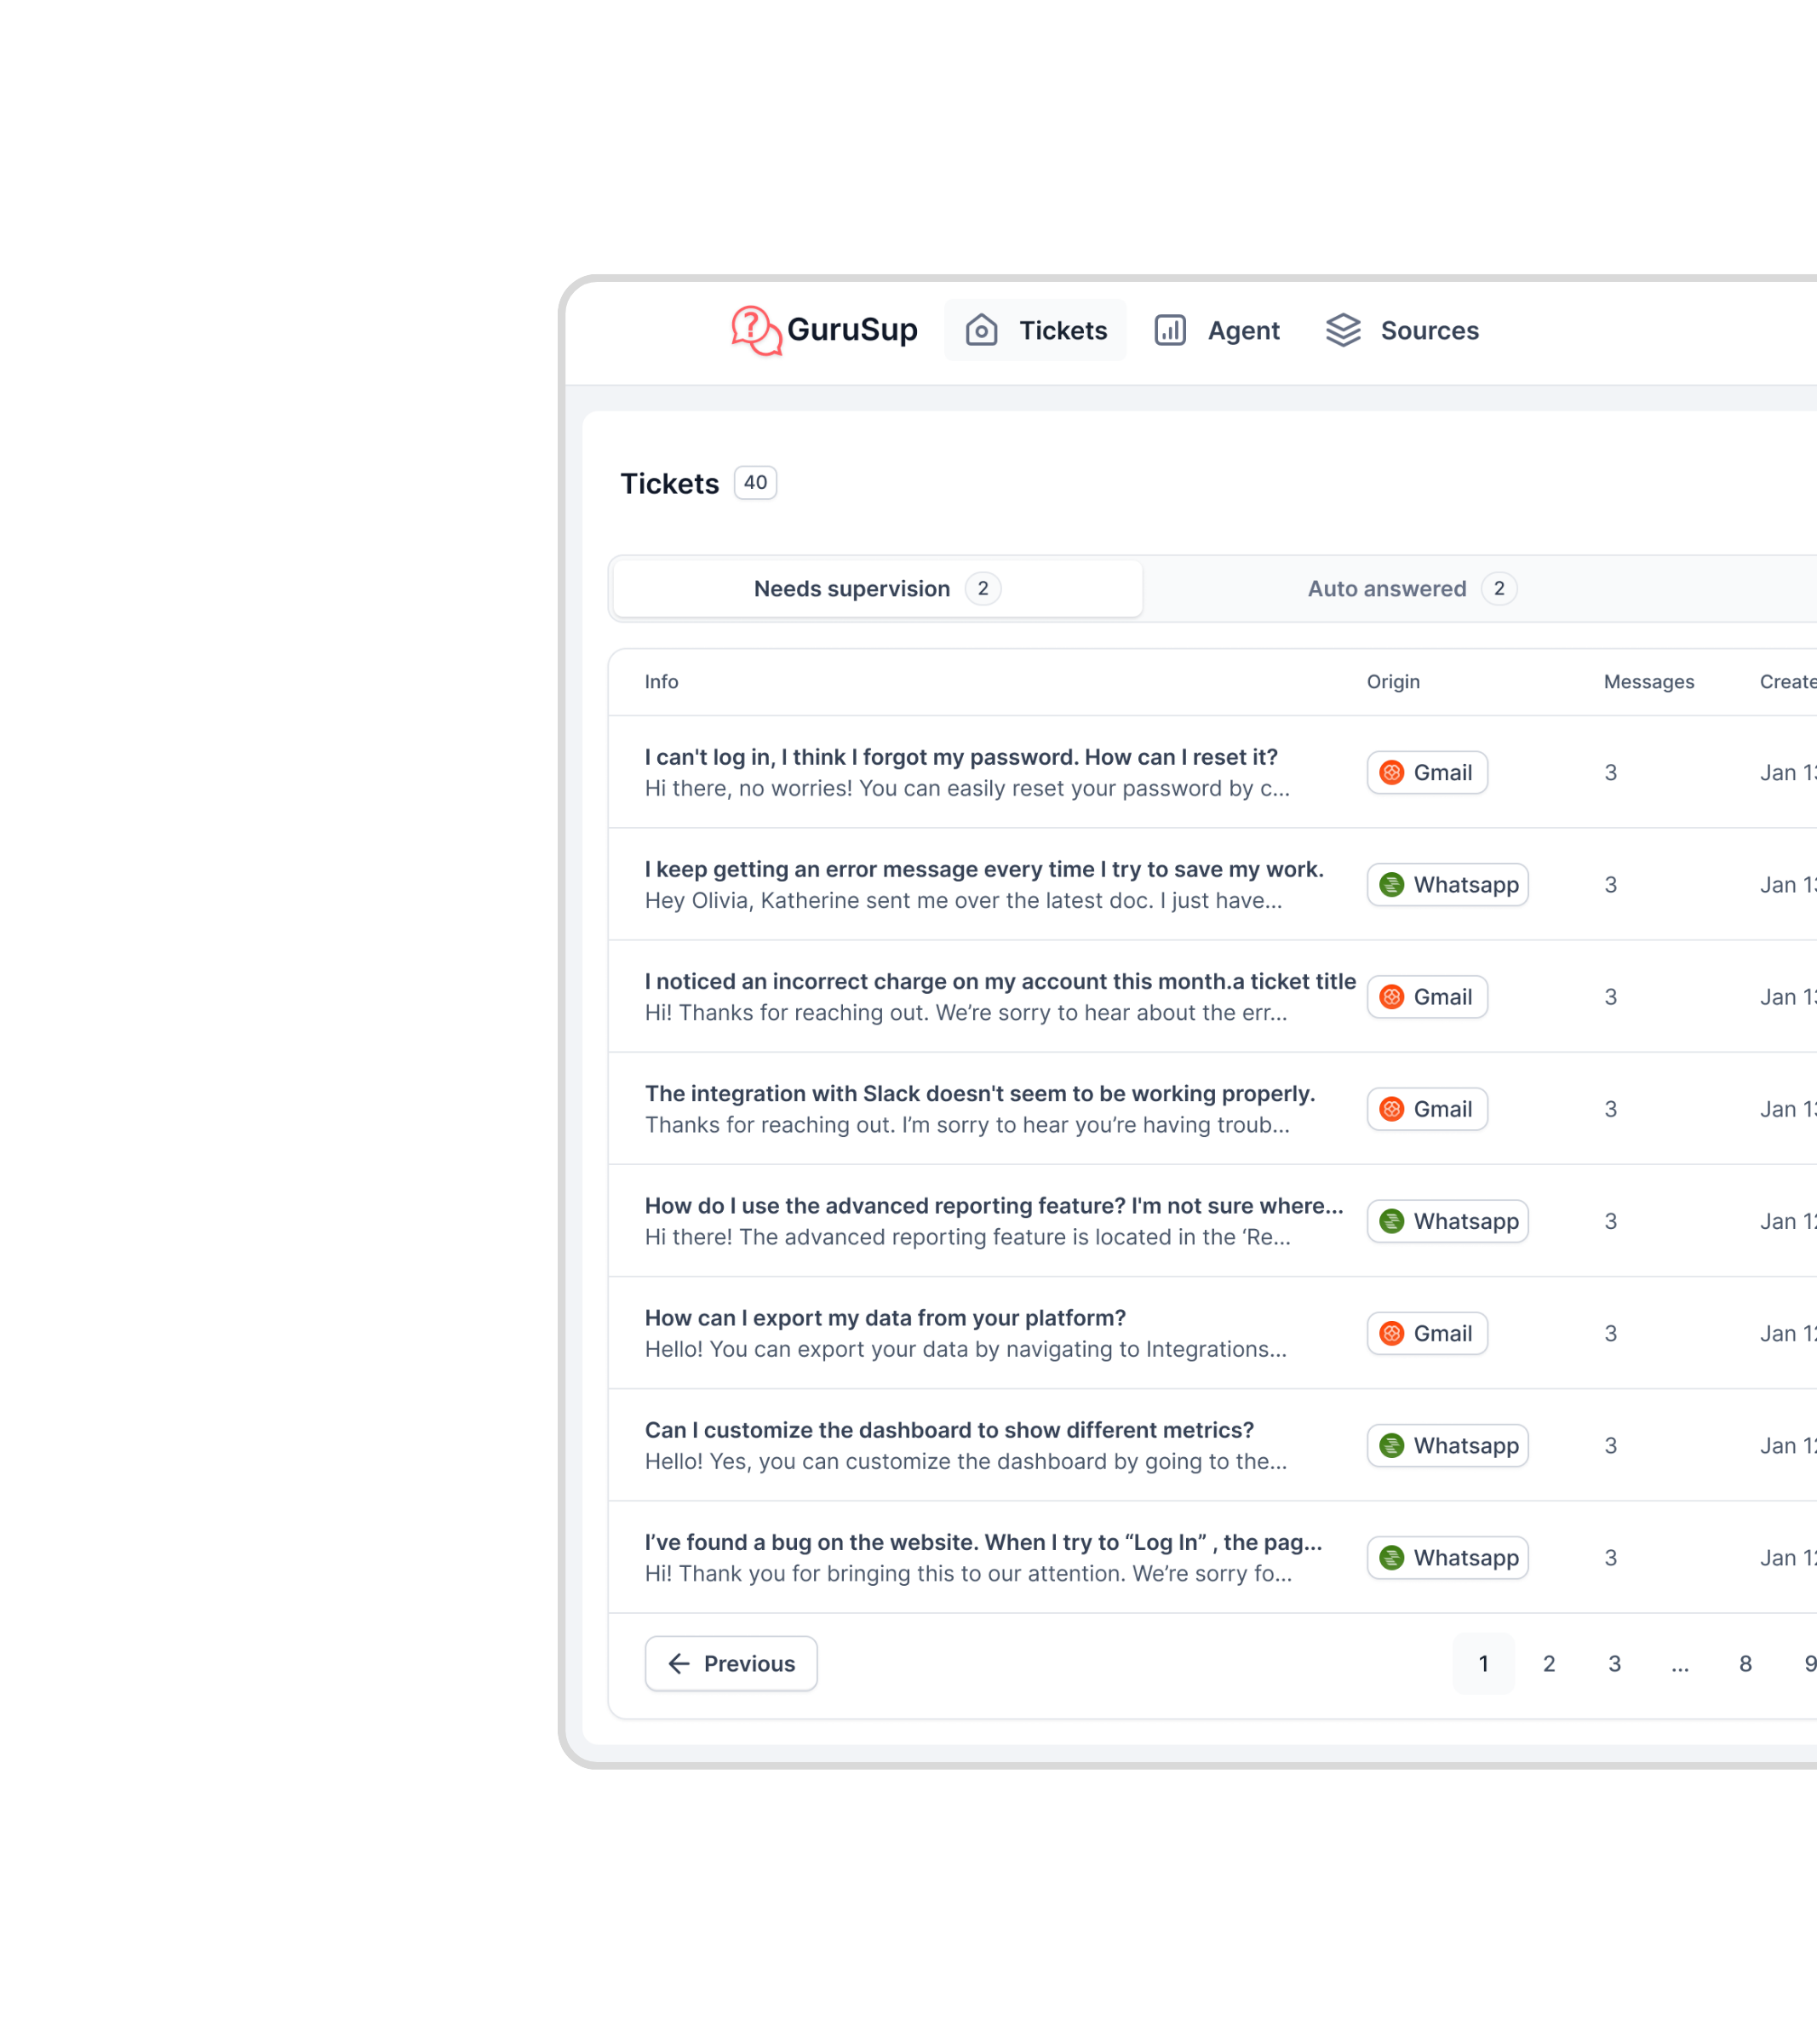Go to page 1
The height and width of the screenshot is (2044, 1817).
[1483, 1663]
